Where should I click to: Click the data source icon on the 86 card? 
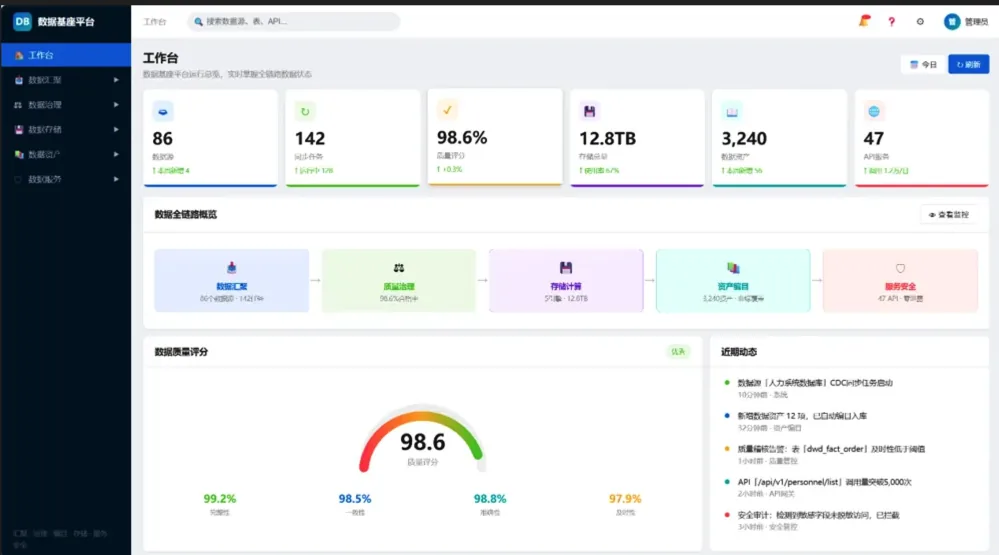163,112
